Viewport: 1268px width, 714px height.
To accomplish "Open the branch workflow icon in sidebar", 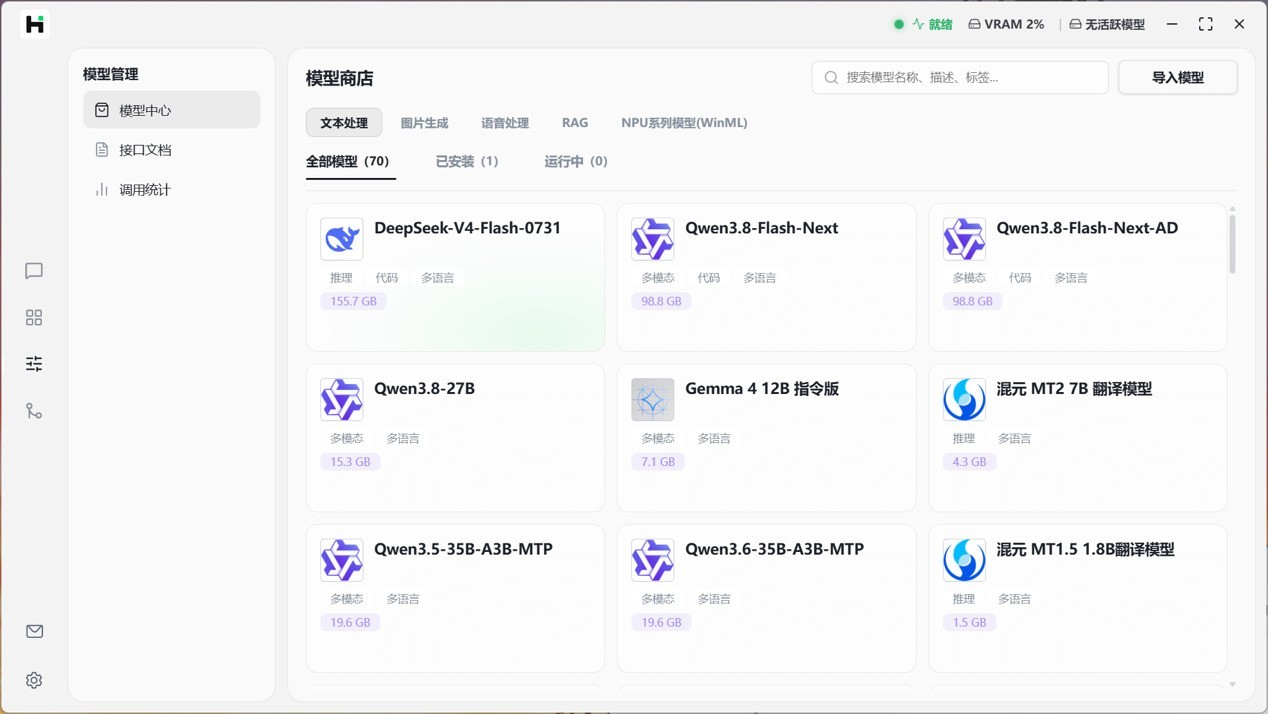I will click(34, 411).
